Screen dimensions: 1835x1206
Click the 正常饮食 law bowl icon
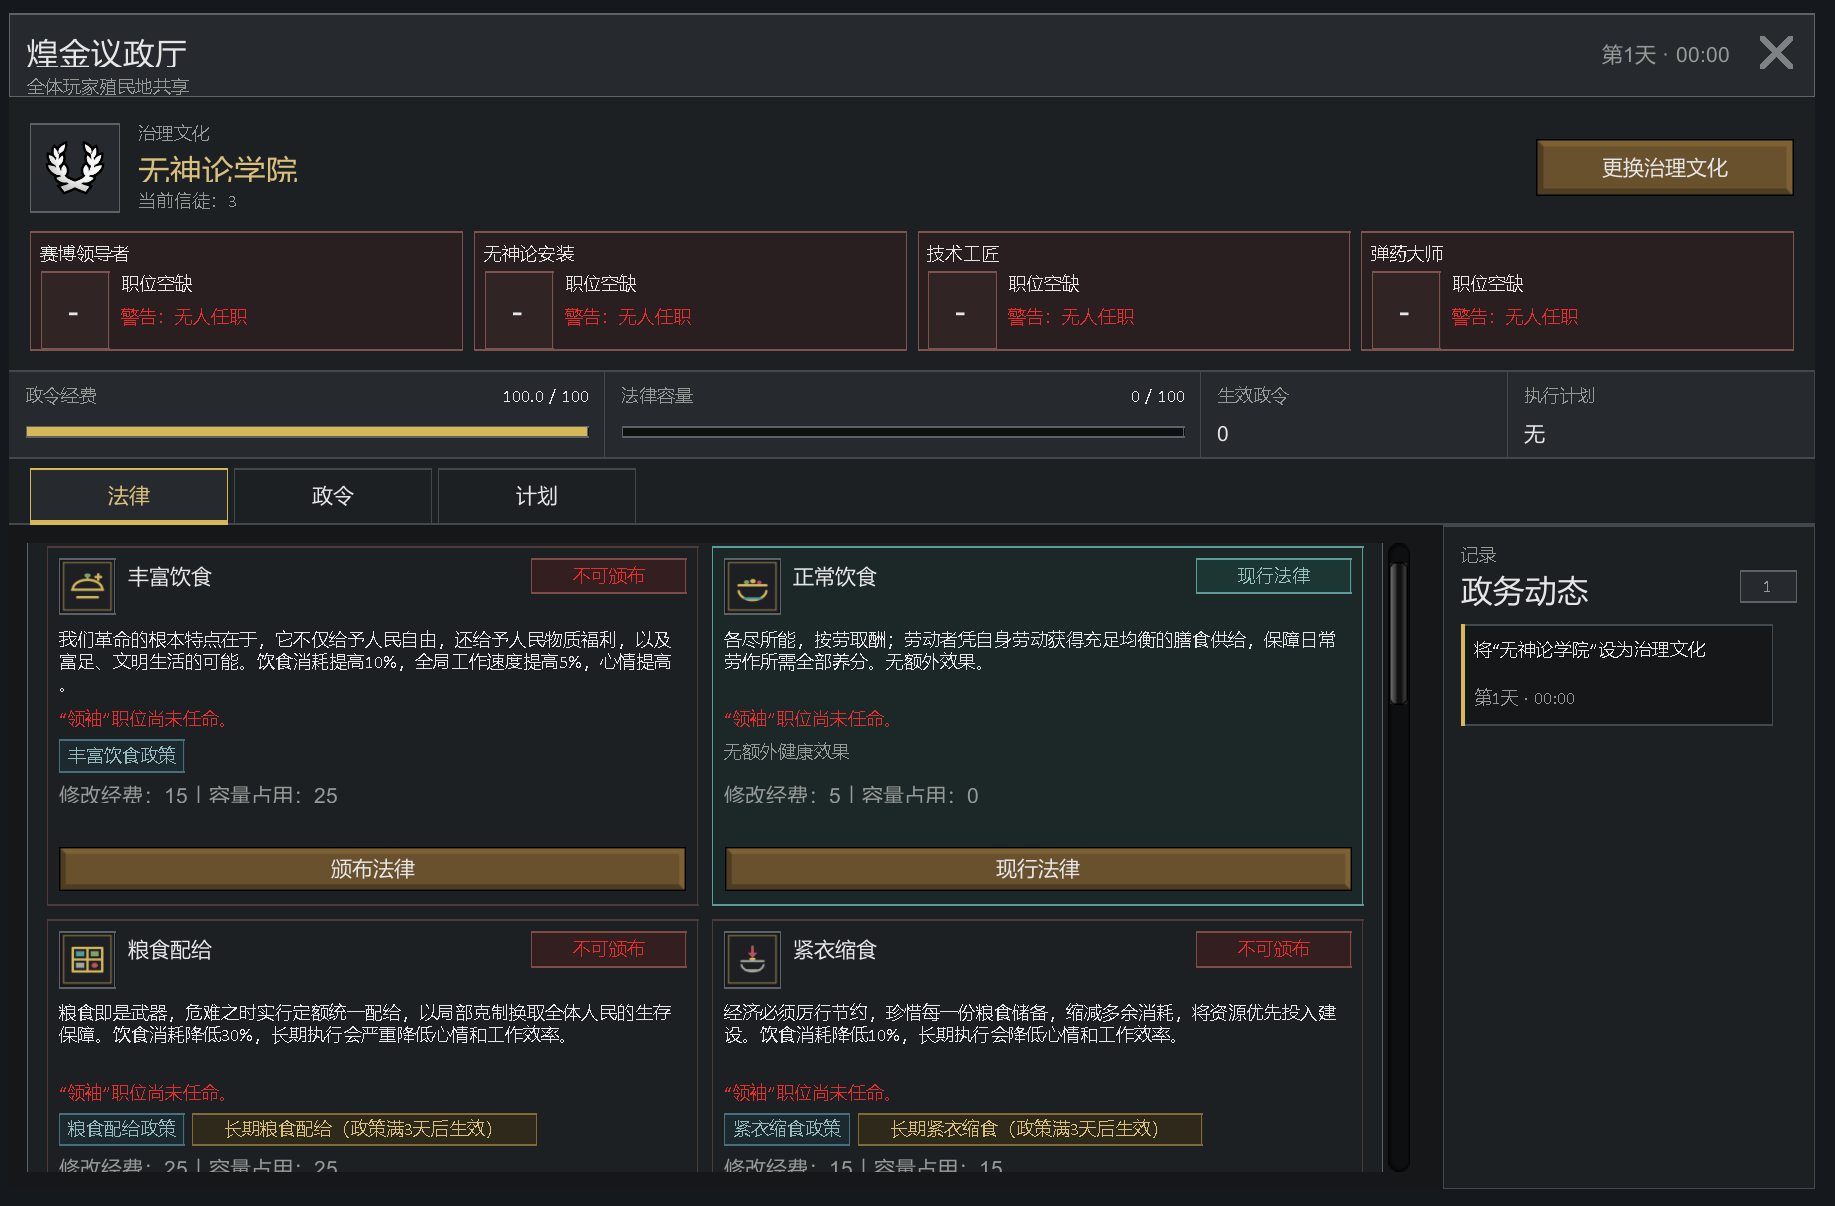(752, 586)
